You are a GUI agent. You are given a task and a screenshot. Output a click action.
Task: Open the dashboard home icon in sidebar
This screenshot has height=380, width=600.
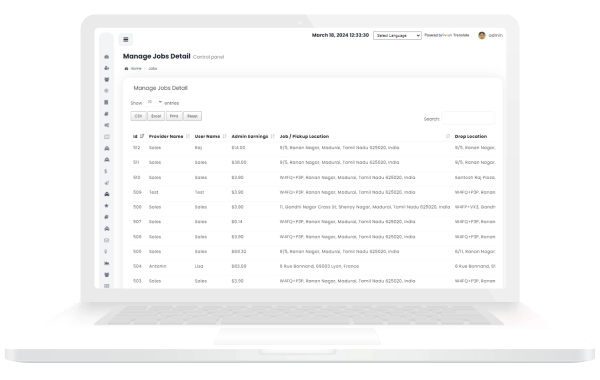click(x=107, y=57)
